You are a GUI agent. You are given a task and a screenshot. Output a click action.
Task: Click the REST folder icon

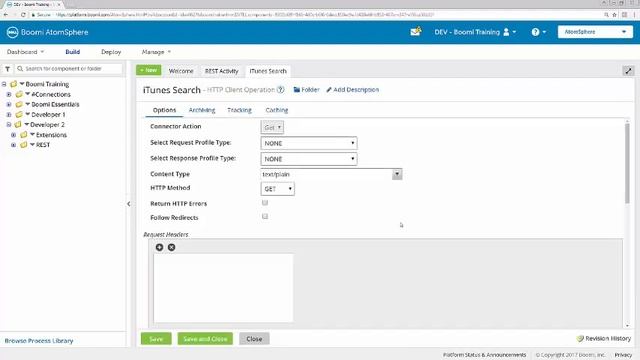[x=24, y=145]
